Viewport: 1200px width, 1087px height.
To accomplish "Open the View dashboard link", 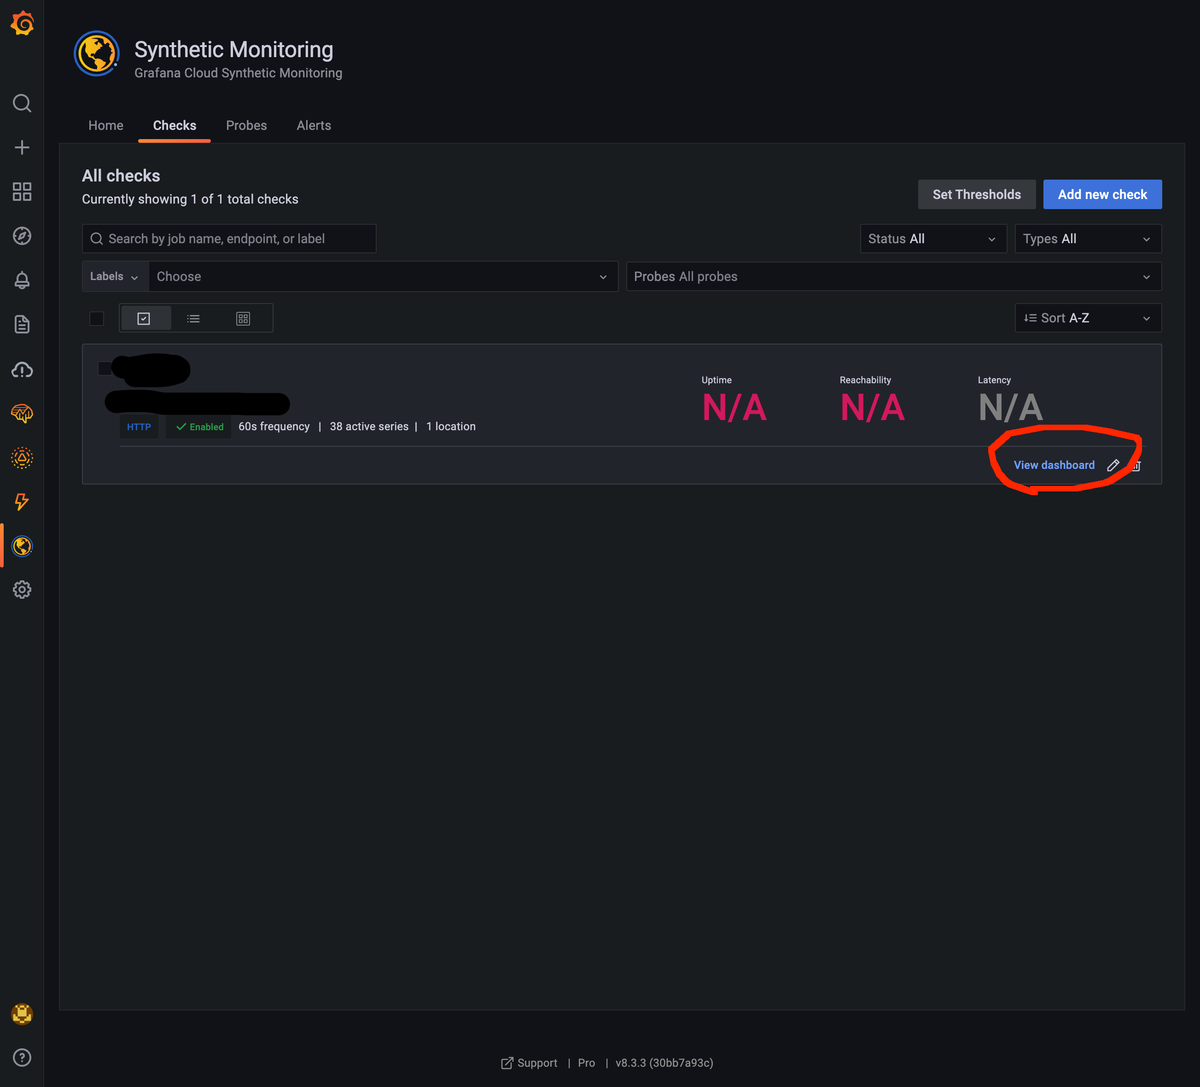I will 1054,465.
